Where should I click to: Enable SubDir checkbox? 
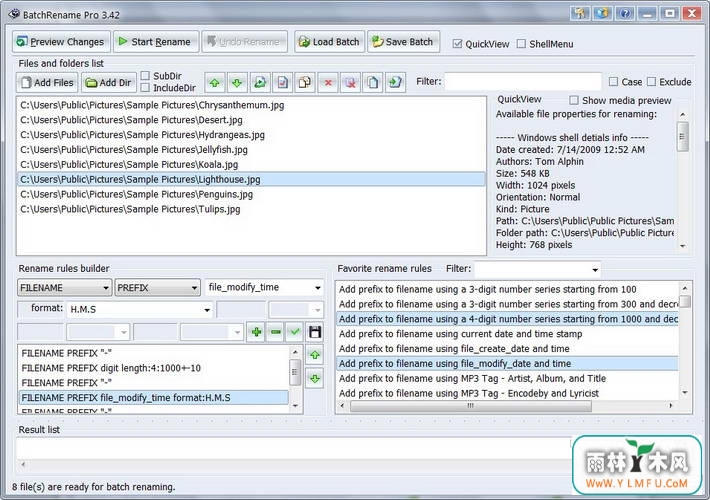[145, 76]
